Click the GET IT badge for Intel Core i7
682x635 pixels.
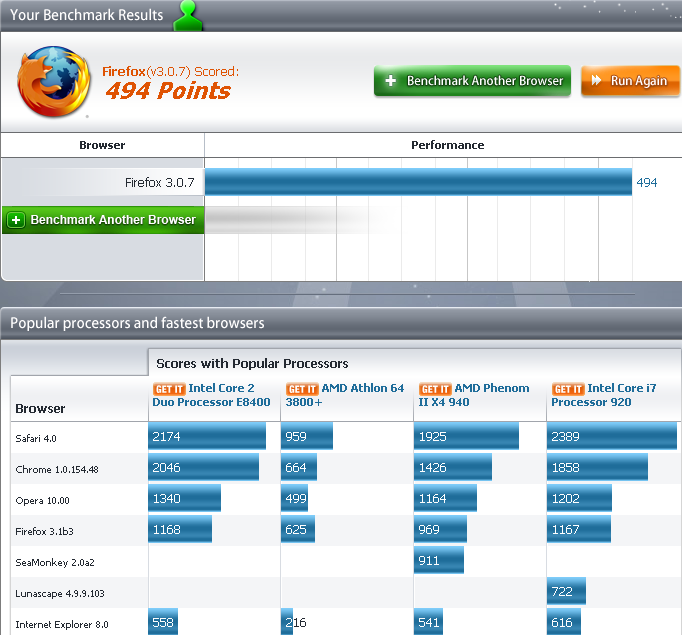pyautogui.click(x=568, y=389)
